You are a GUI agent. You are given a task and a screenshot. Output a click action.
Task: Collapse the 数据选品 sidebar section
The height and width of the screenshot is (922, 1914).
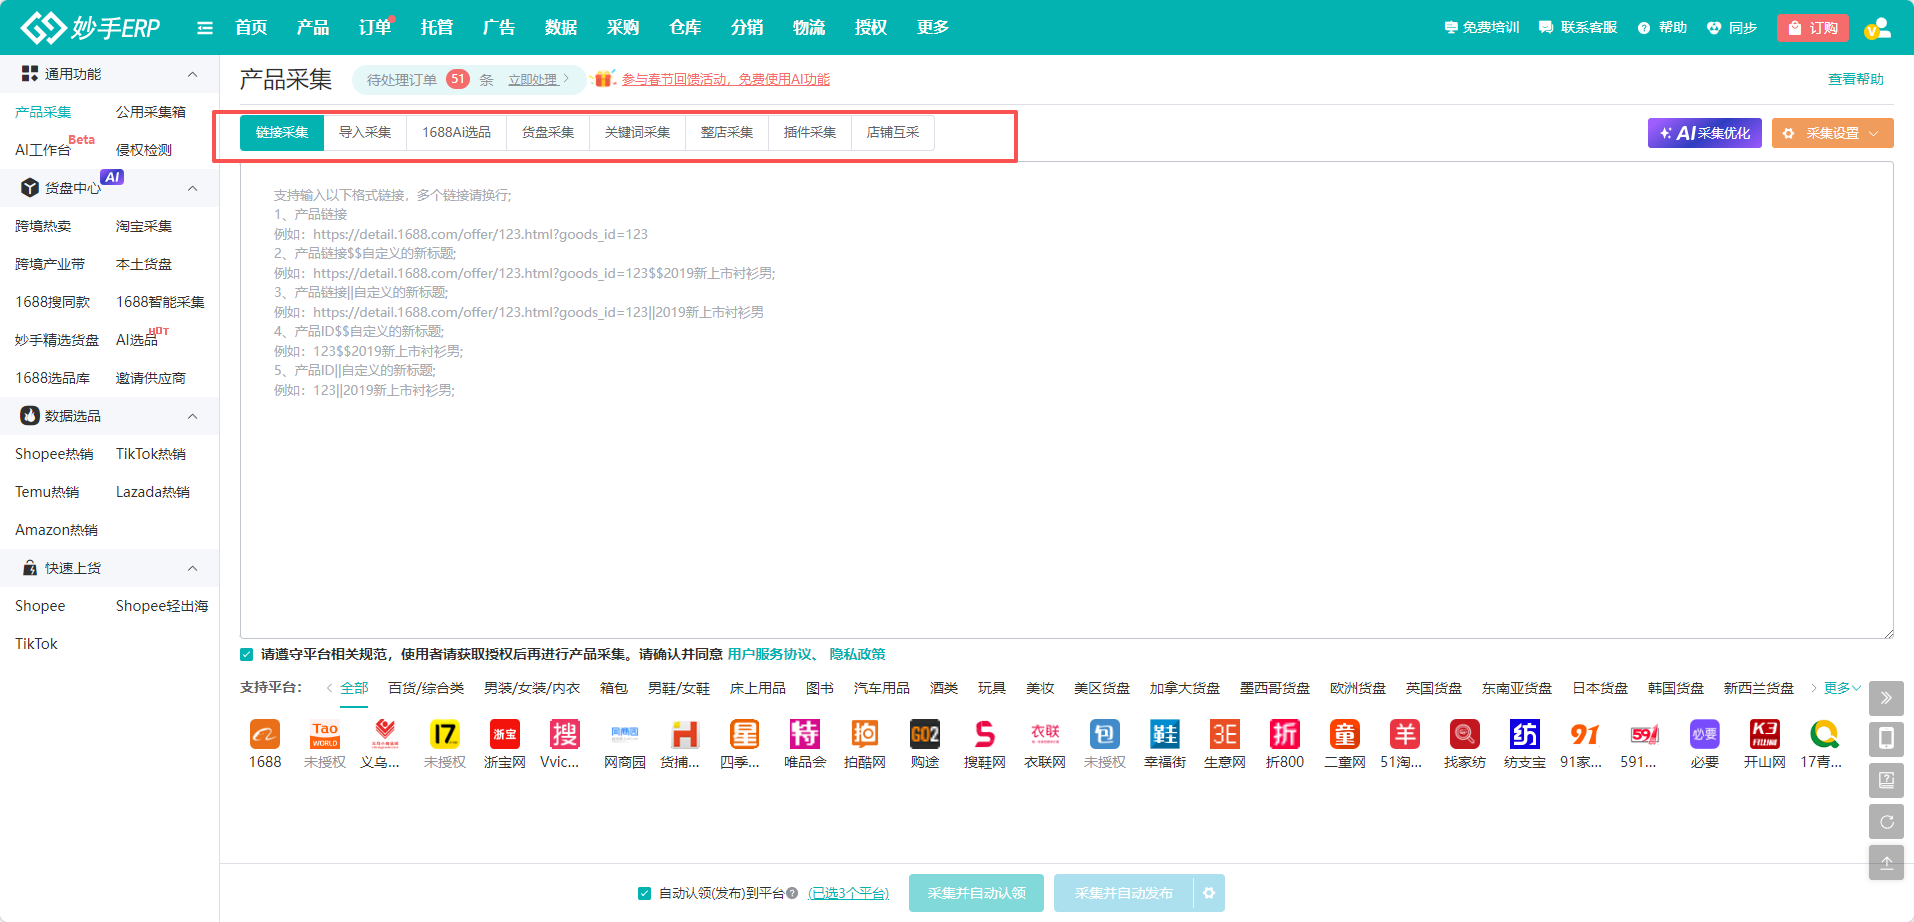coord(192,416)
